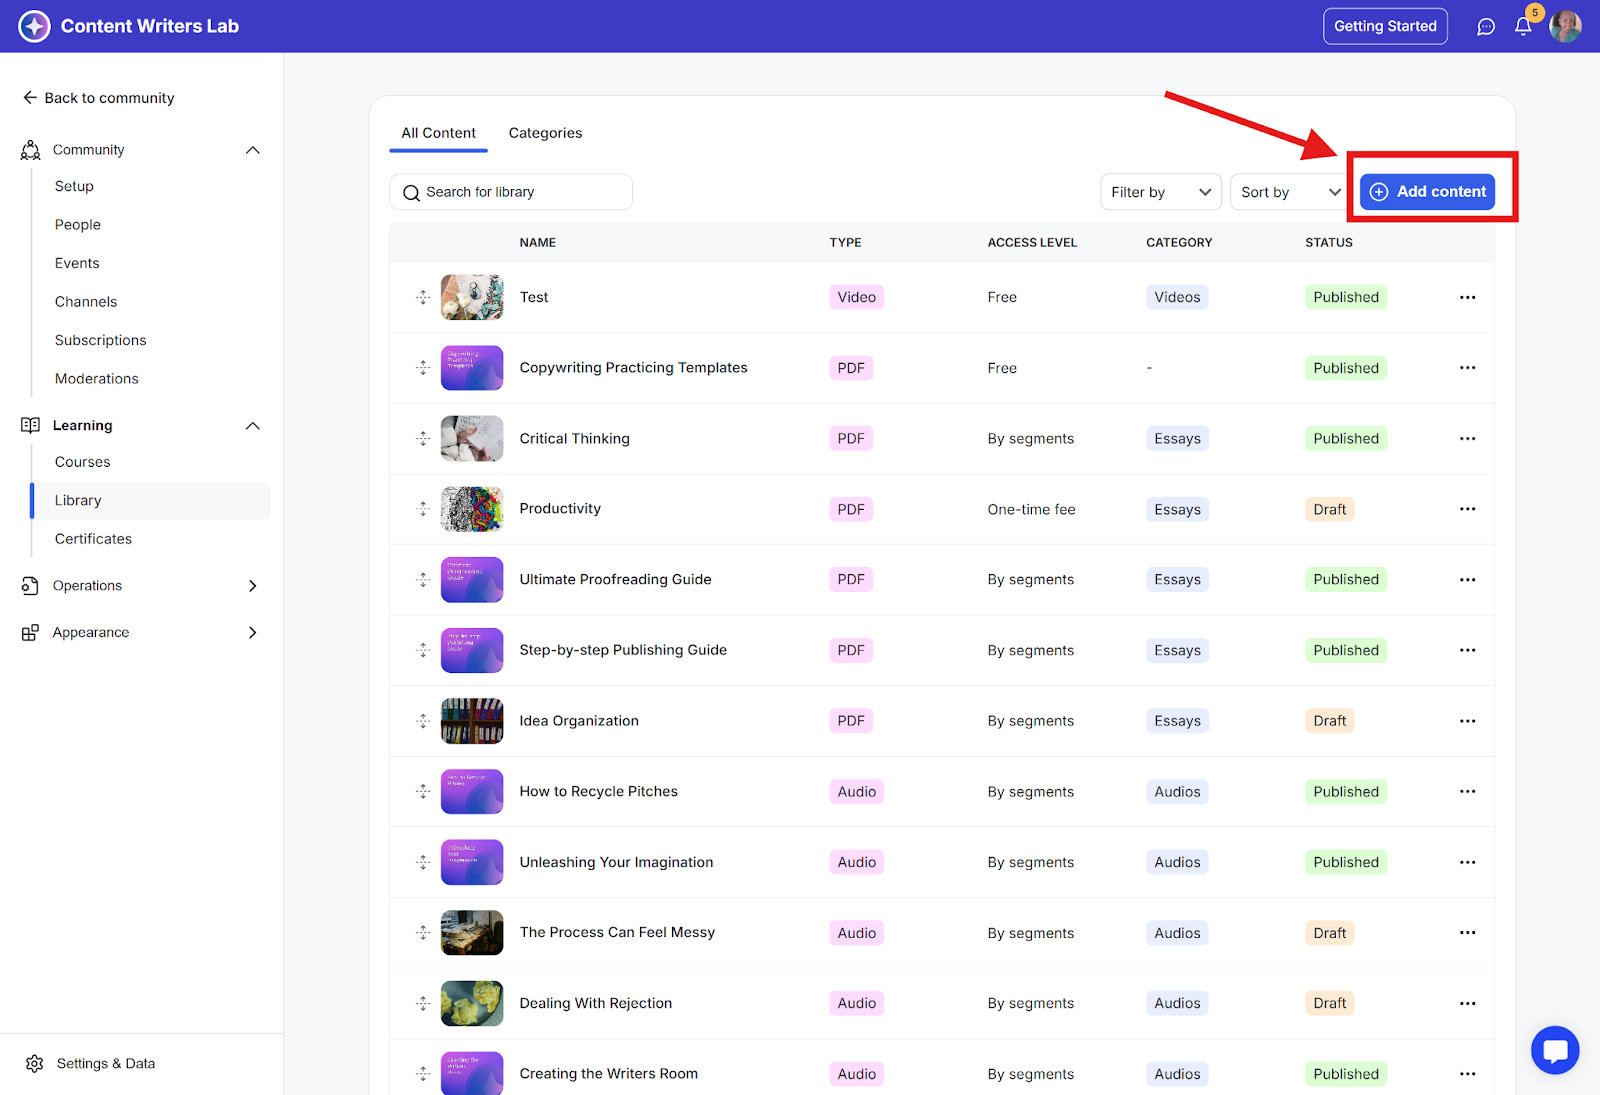This screenshot has height=1095, width=1600.
Task: Open the floating support chat bubble
Action: pos(1554,1050)
